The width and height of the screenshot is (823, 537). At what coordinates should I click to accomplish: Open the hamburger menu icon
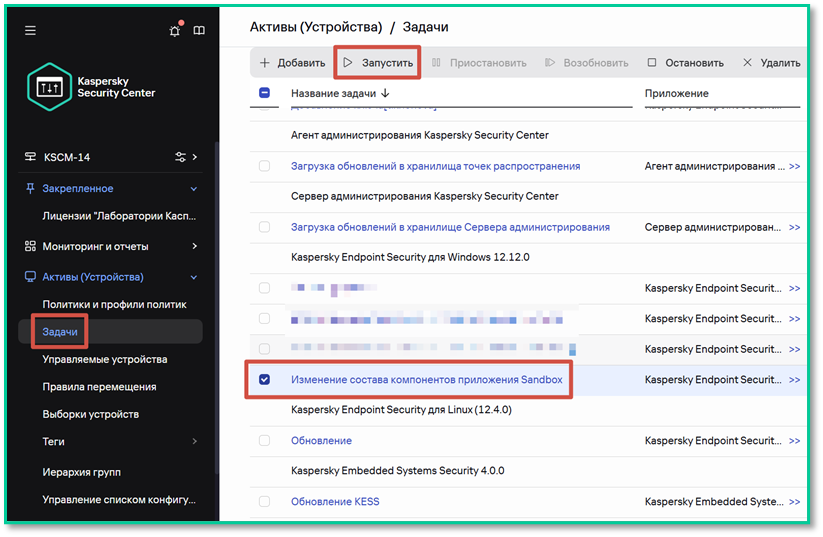(30, 30)
